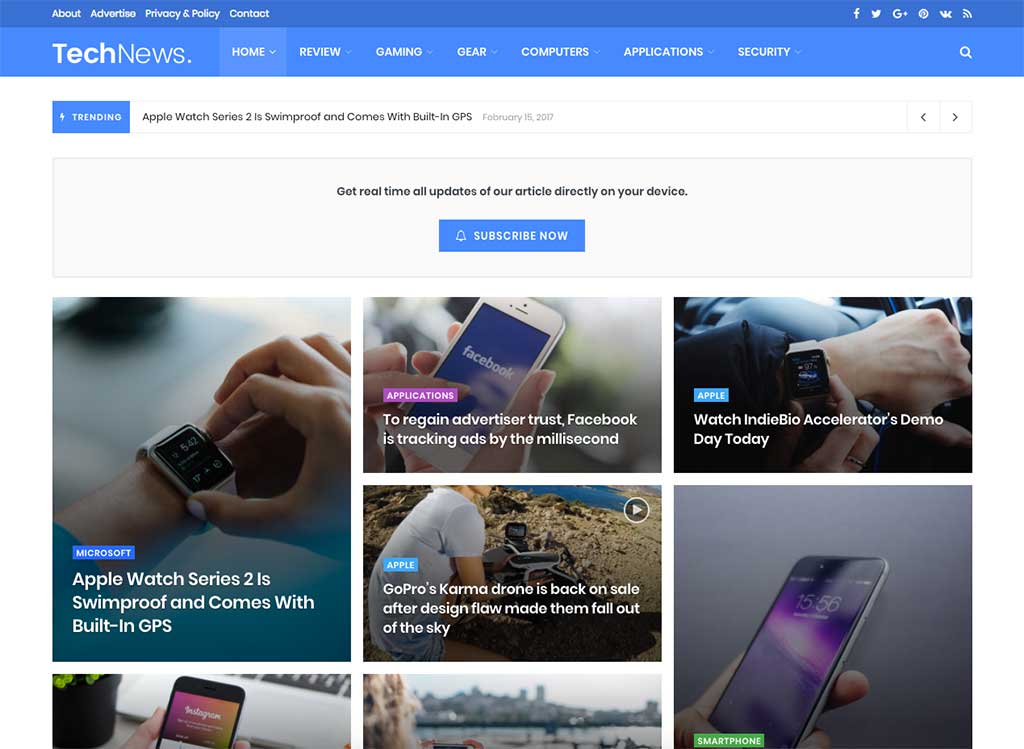This screenshot has width=1024, height=749.
Task: Open the search magnifier icon
Action: click(965, 52)
